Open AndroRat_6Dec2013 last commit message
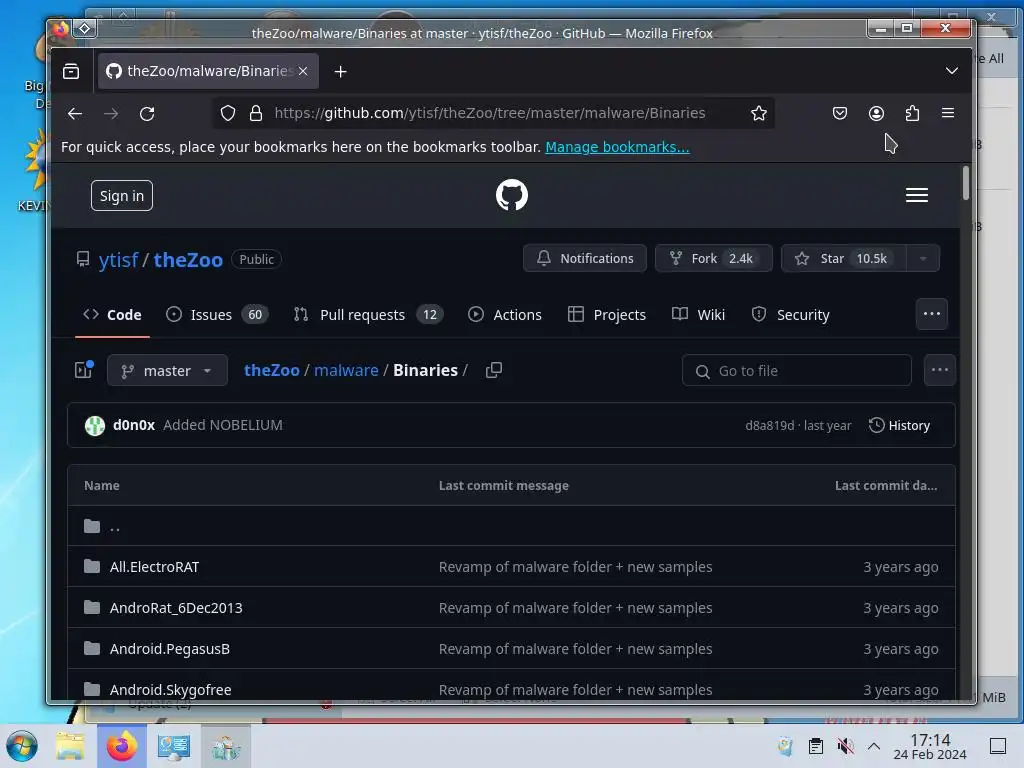Viewport: 1024px width, 768px height. coord(575,608)
